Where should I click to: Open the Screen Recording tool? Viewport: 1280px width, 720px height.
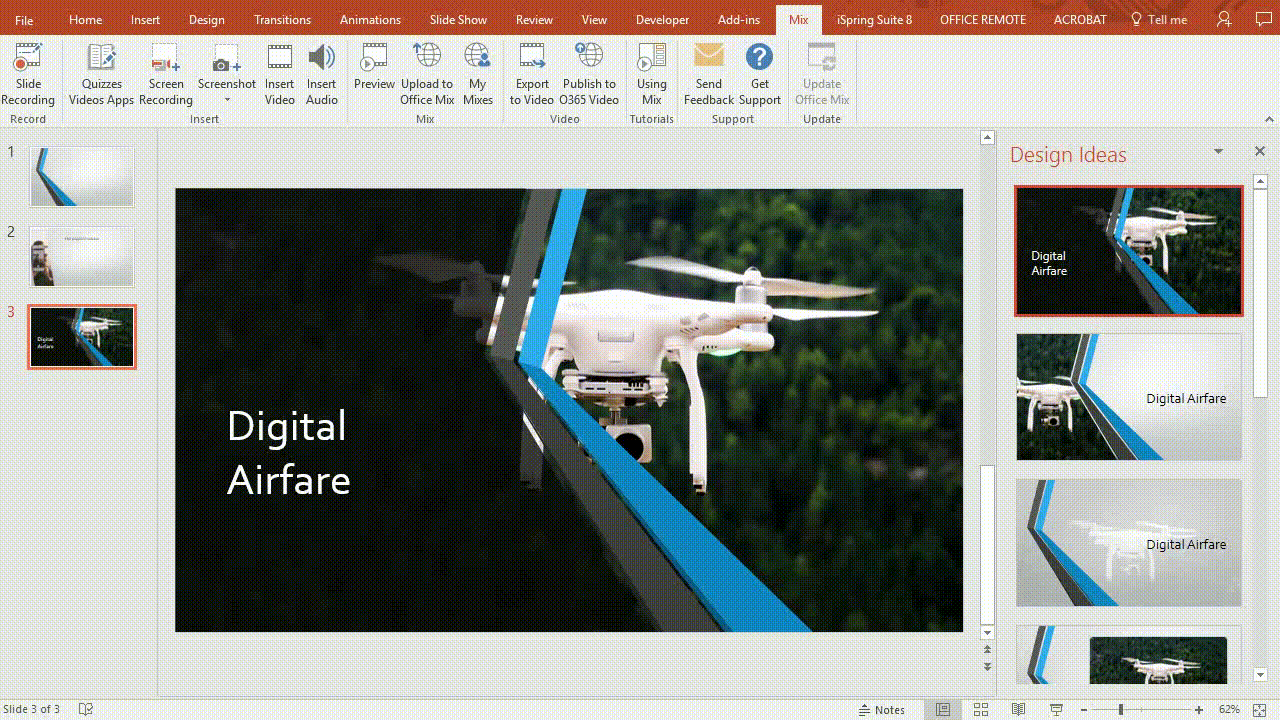pyautogui.click(x=165, y=70)
